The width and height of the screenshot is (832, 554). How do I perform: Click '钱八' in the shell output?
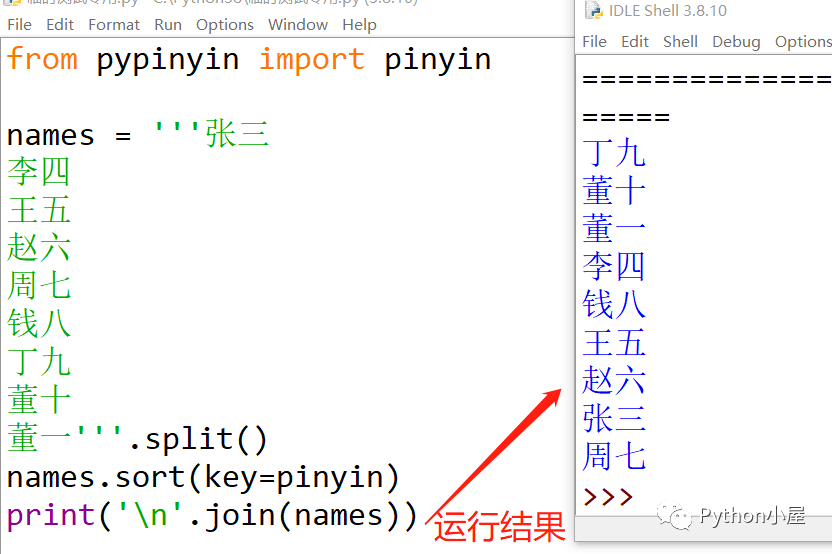(x=613, y=305)
